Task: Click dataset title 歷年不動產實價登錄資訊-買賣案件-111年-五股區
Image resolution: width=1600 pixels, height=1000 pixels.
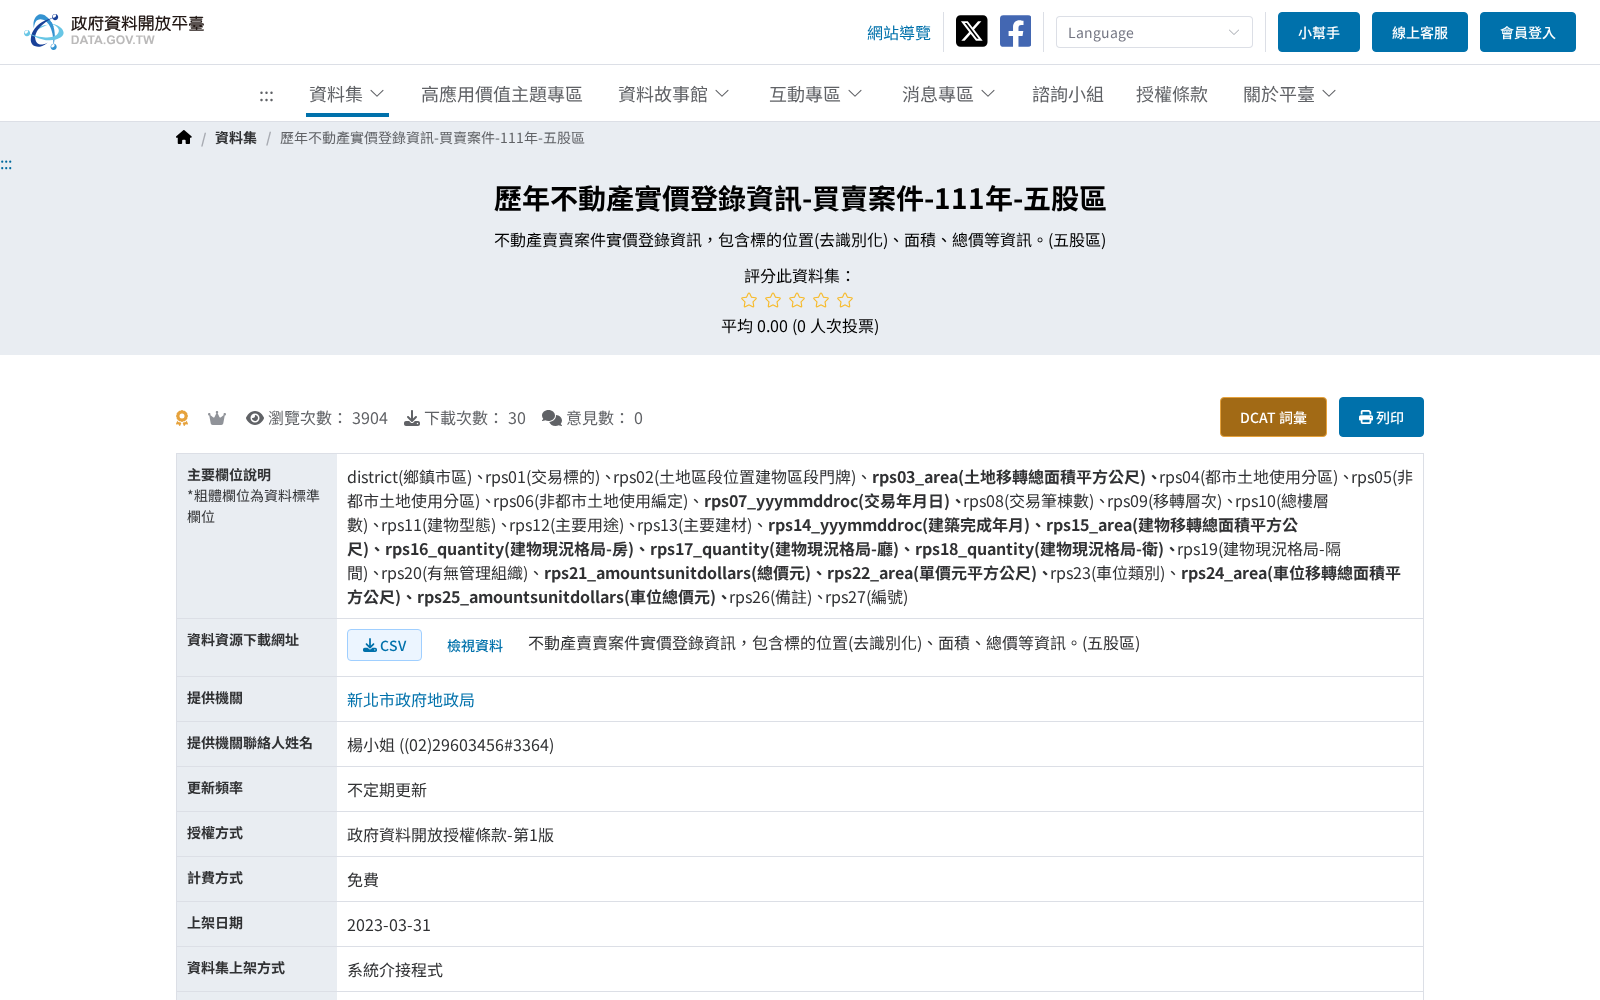Action: (x=800, y=199)
